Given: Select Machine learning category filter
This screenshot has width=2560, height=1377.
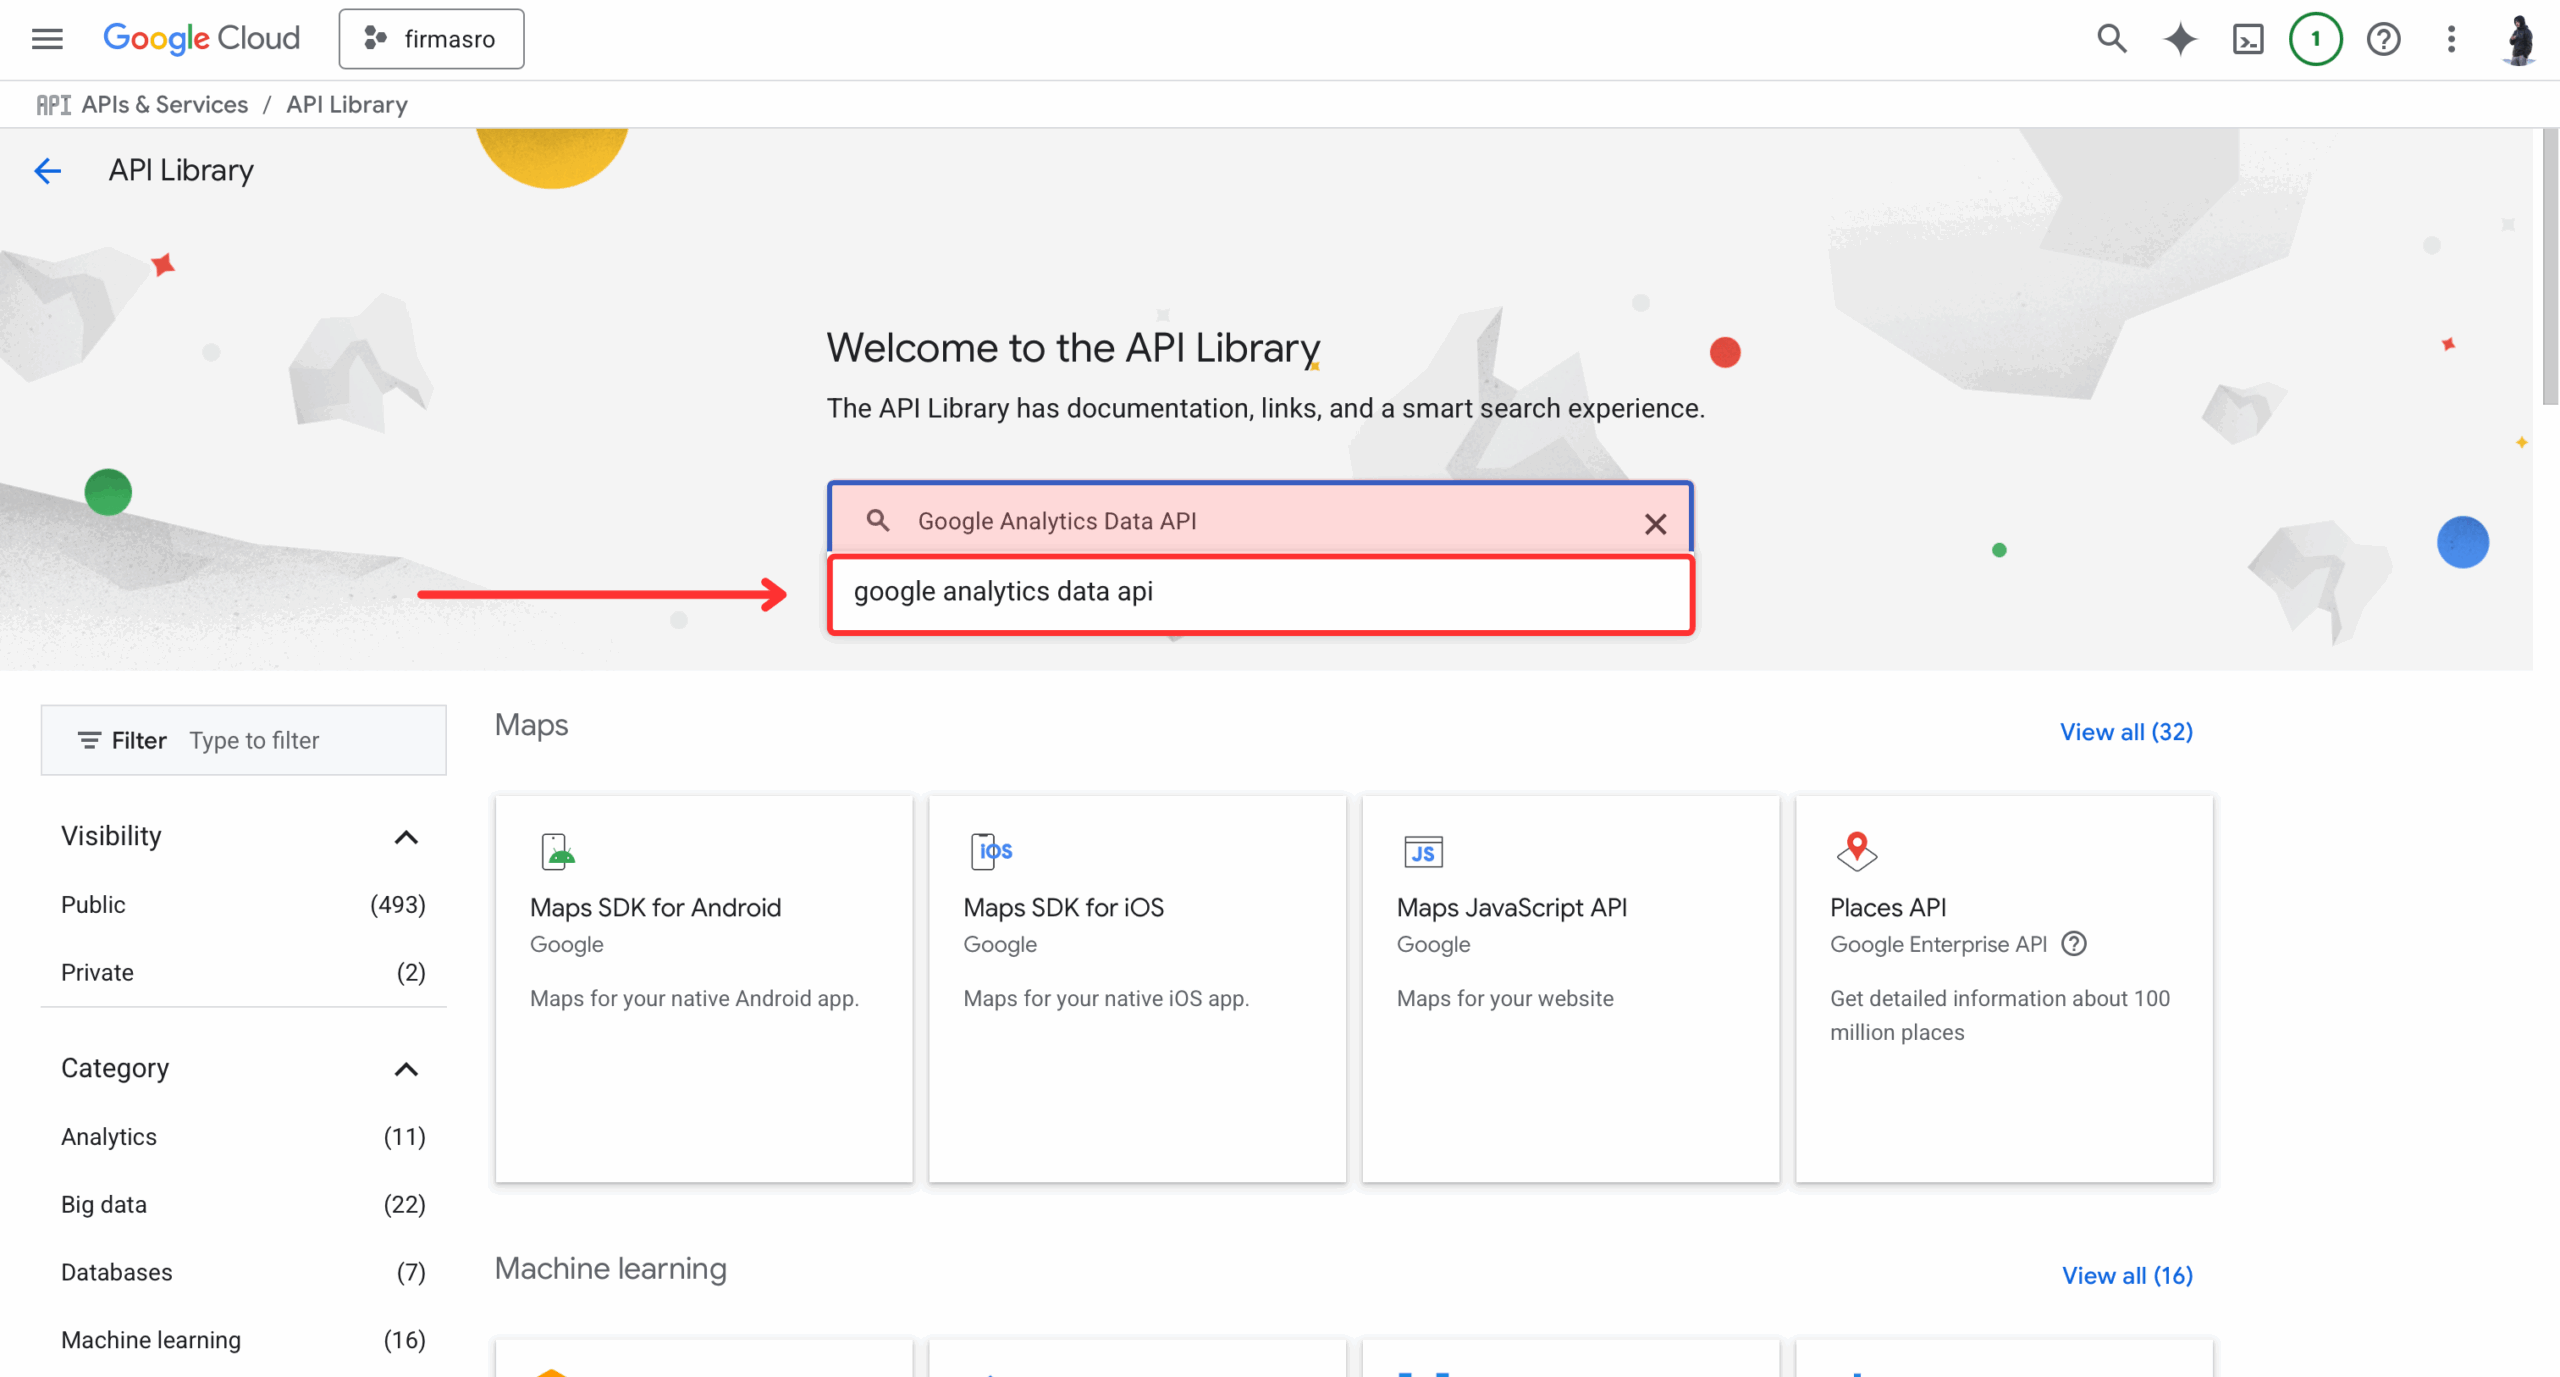Looking at the screenshot, I should [x=243, y=1341].
